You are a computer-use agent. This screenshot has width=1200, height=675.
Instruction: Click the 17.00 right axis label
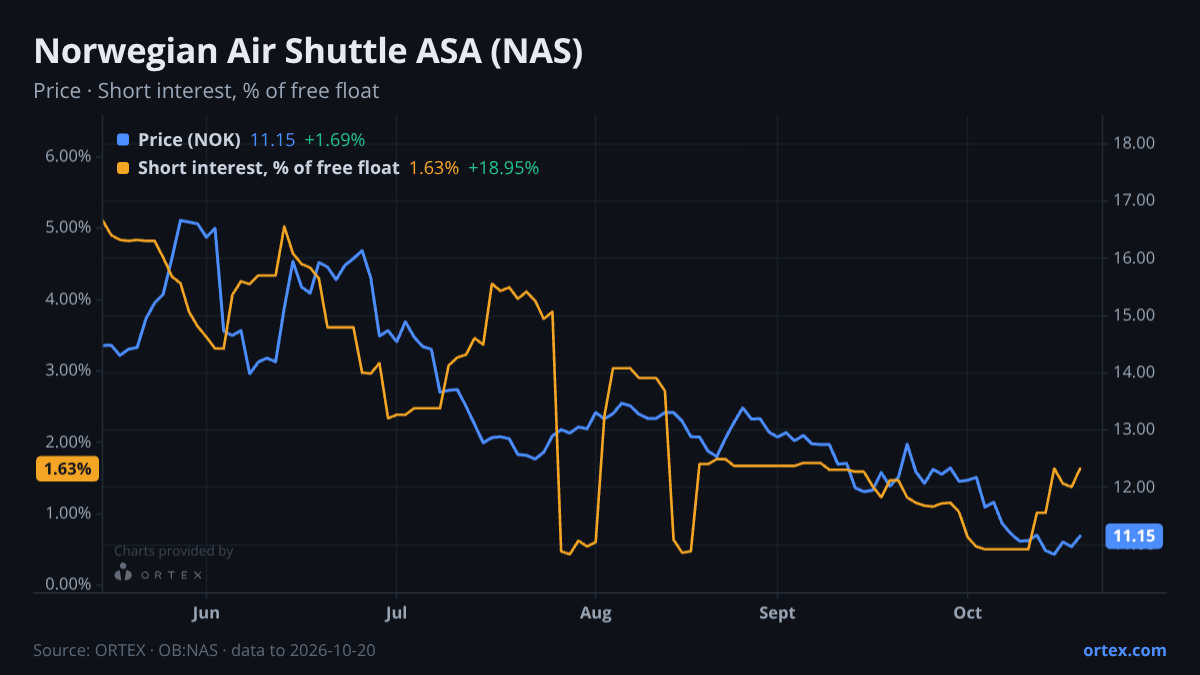pyautogui.click(x=1134, y=201)
